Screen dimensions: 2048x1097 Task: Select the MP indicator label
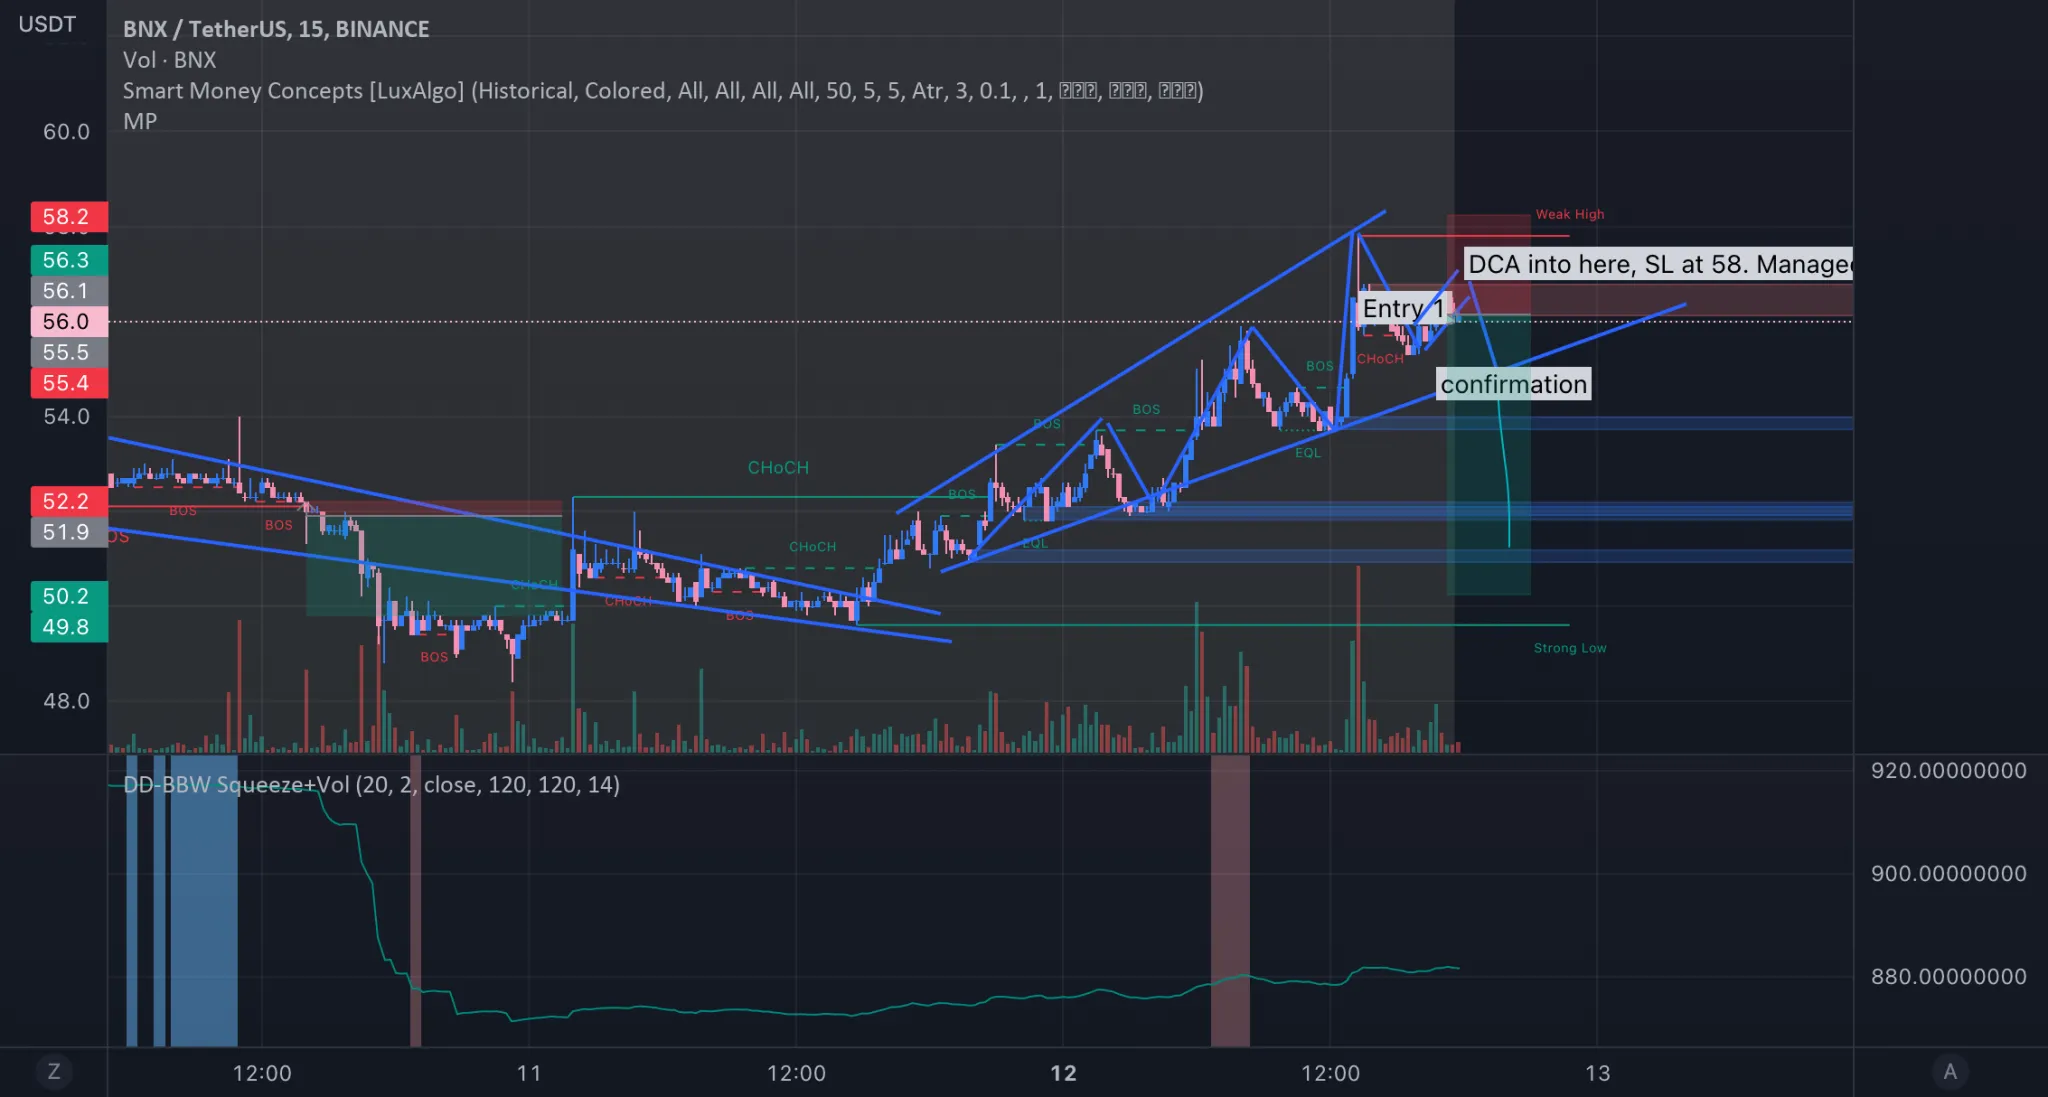click(x=139, y=121)
